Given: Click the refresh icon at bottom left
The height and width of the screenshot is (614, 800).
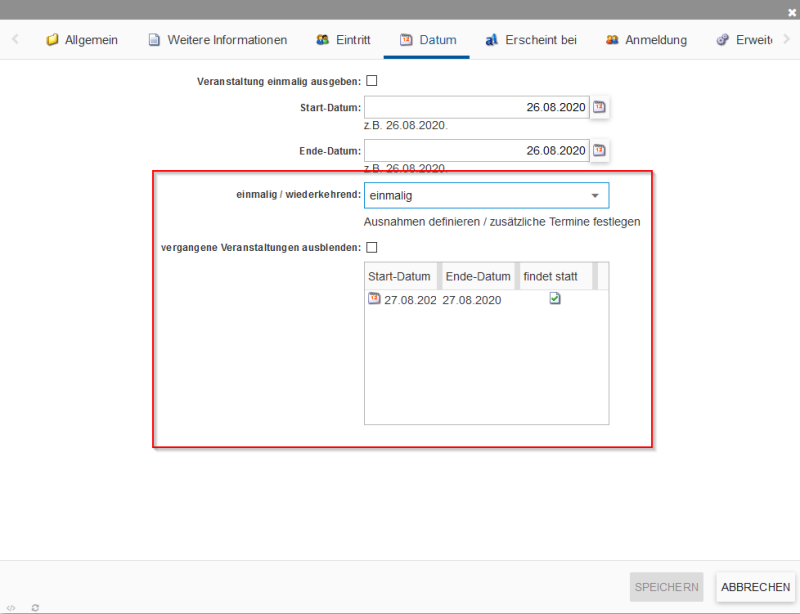Looking at the screenshot, I should tap(35, 607).
